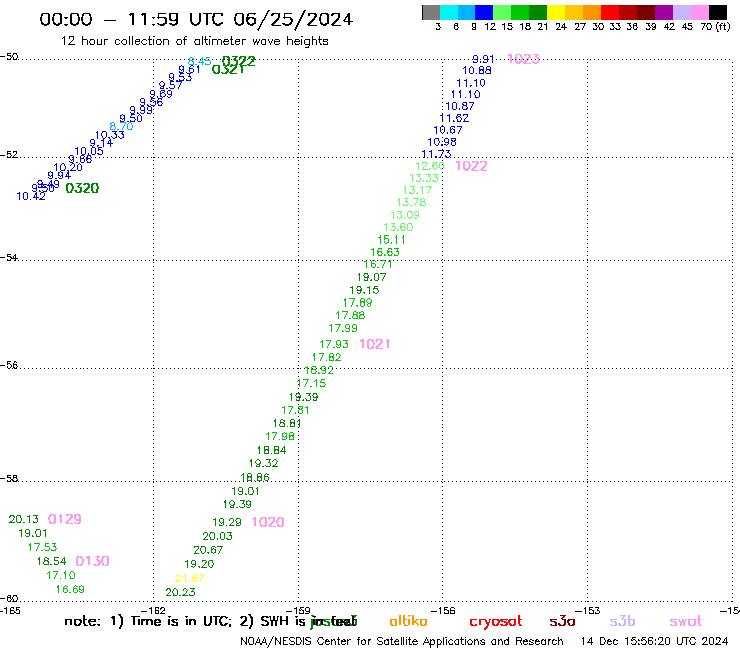The image size is (740, 650).
Task: Click the wave value 19.15
Action: click(364, 290)
